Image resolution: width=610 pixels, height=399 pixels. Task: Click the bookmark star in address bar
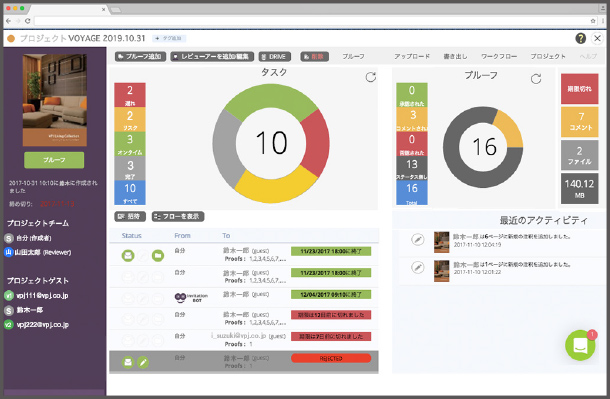pyautogui.click(x=593, y=21)
